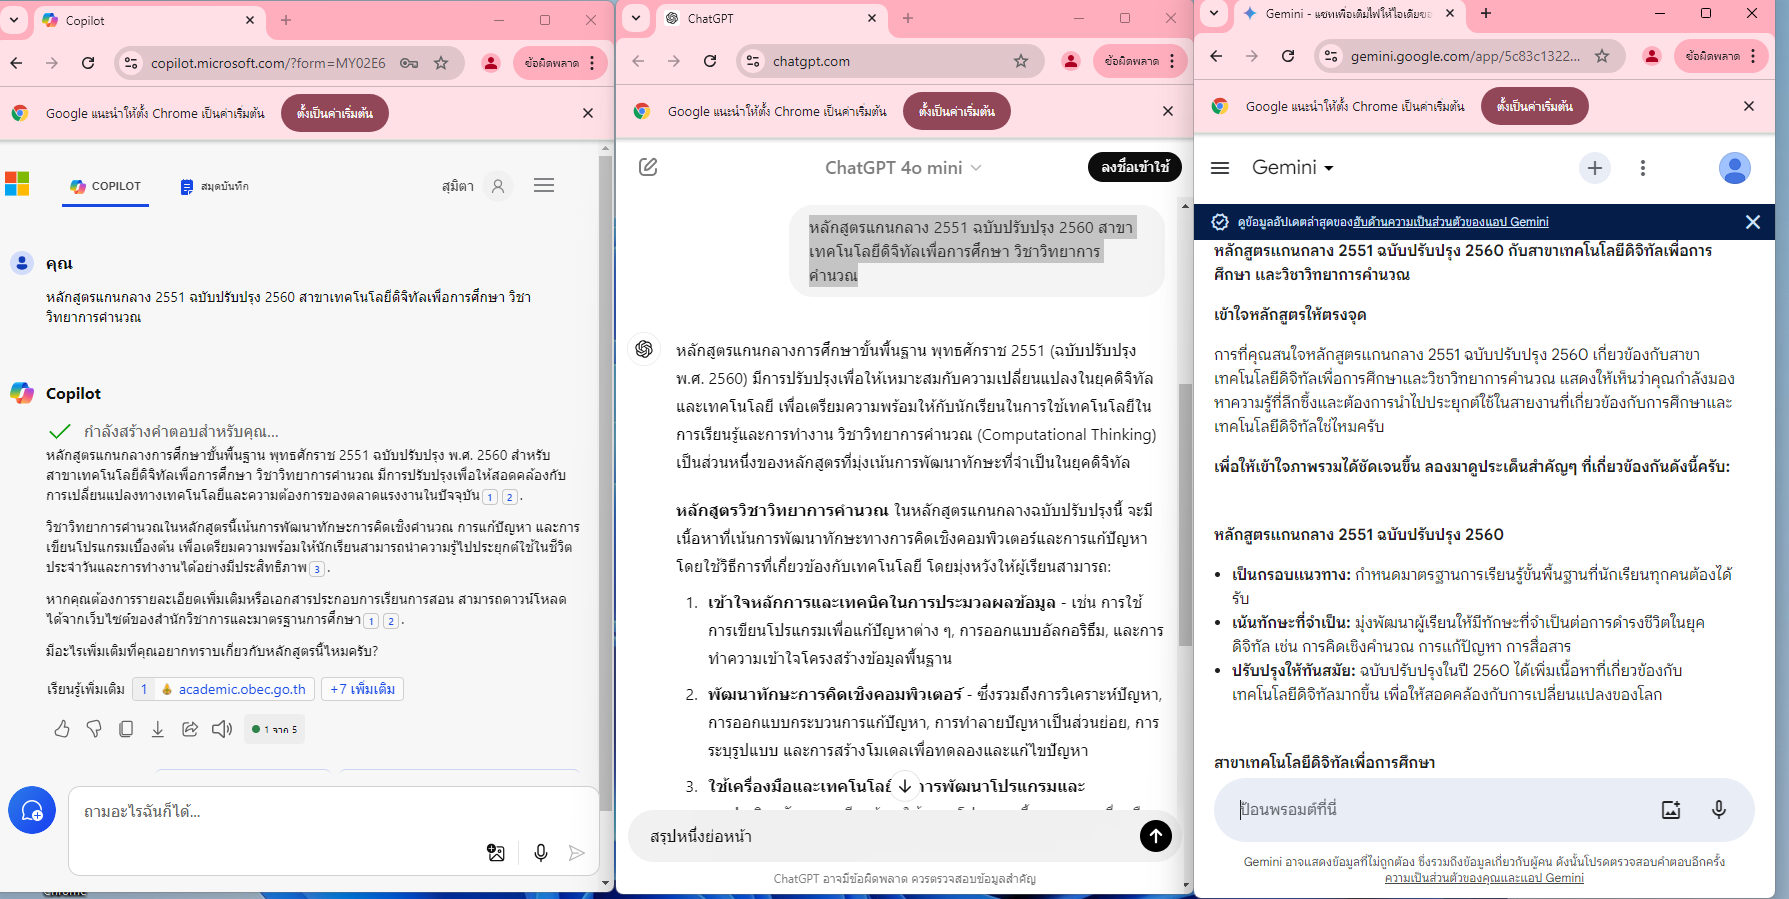Open the ChatGPT 4o mini model dropdown
The height and width of the screenshot is (899, 1789).
[903, 168]
